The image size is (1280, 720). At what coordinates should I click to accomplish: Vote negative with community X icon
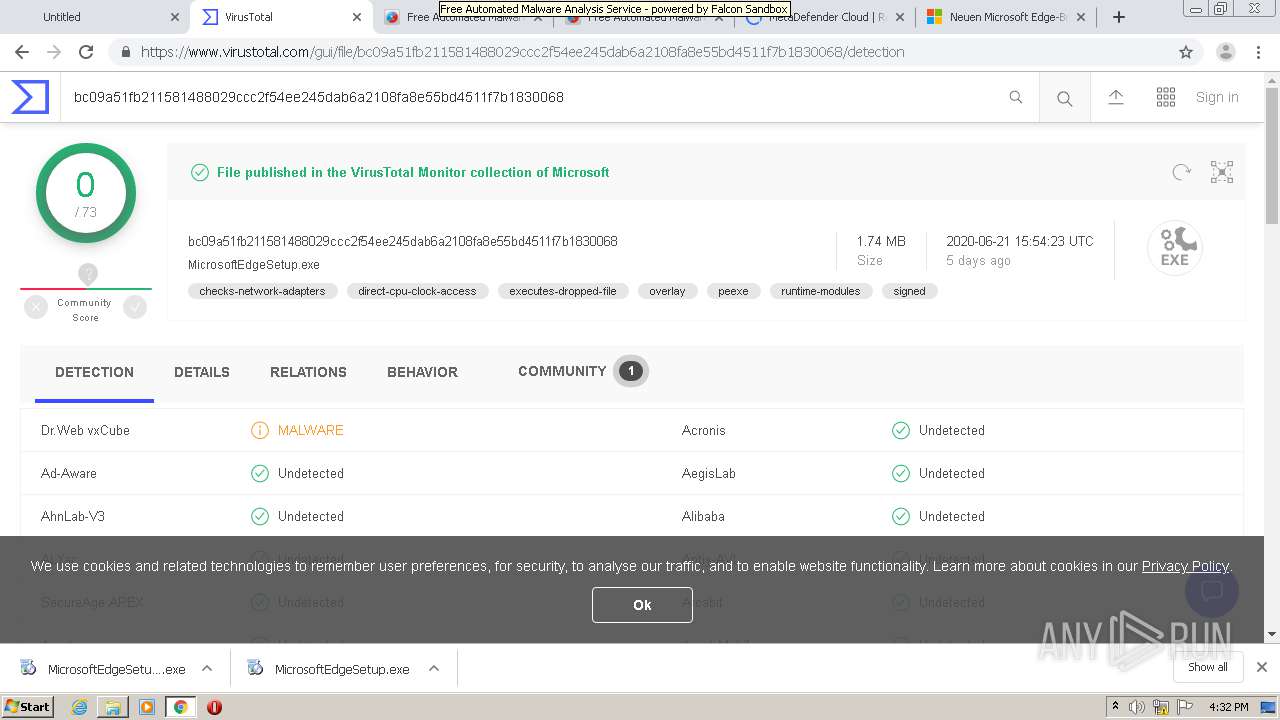click(x=36, y=308)
